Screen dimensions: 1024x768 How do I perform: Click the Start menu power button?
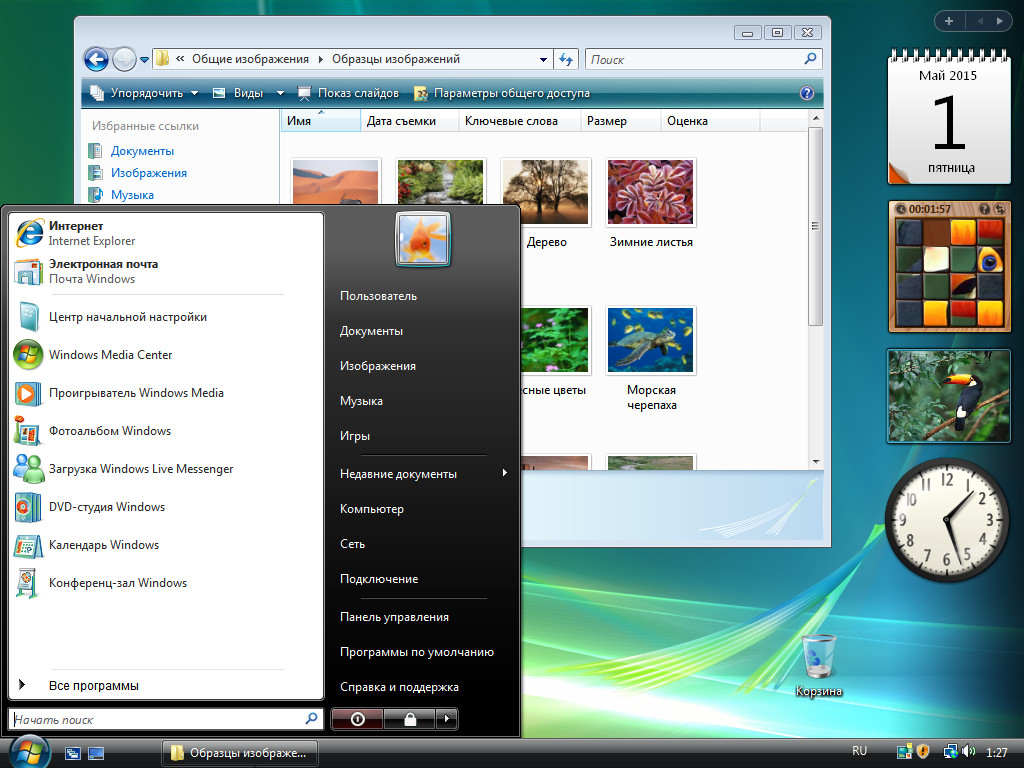pyautogui.click(x=357, y=719)
